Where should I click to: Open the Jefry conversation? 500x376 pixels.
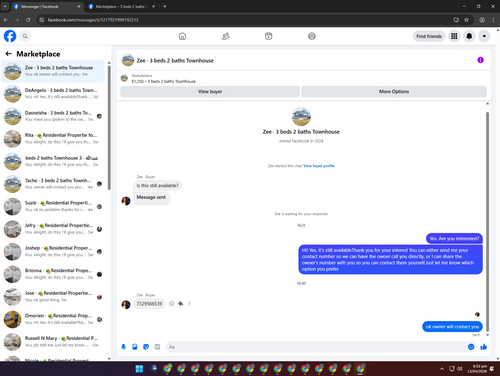coord(53,229)
